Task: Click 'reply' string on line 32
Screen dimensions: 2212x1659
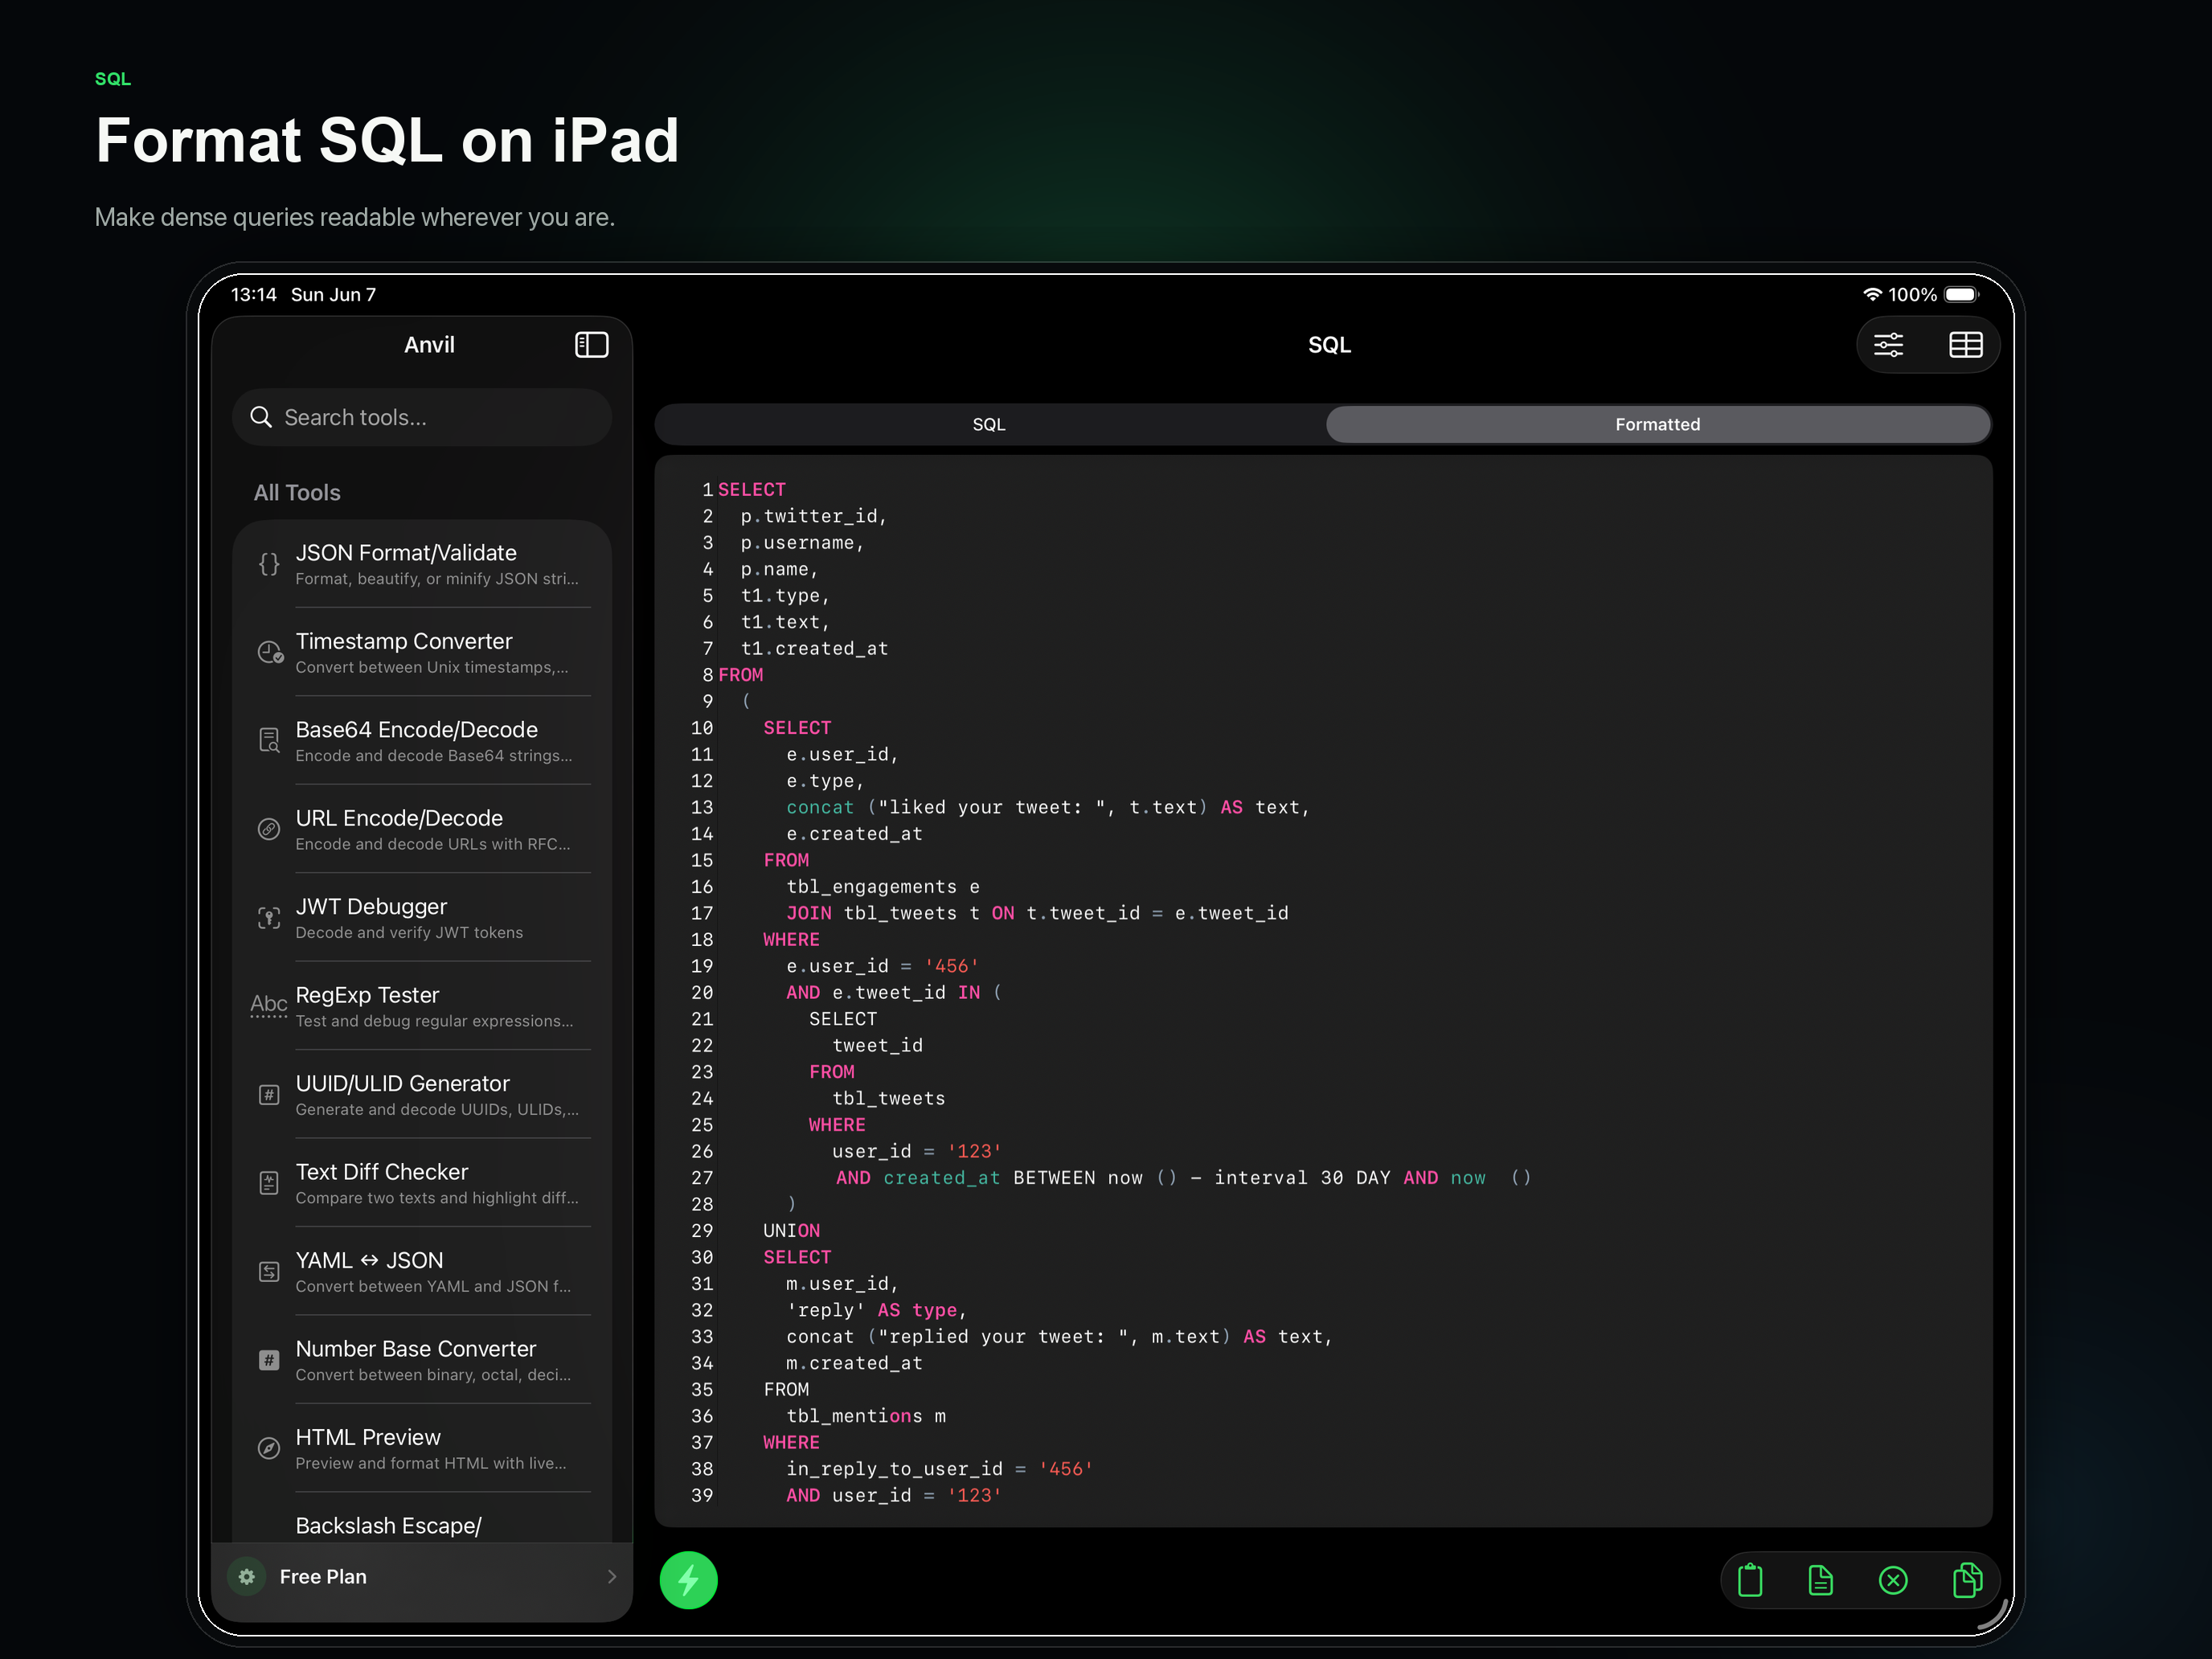Action: [x=825, y=1310]
